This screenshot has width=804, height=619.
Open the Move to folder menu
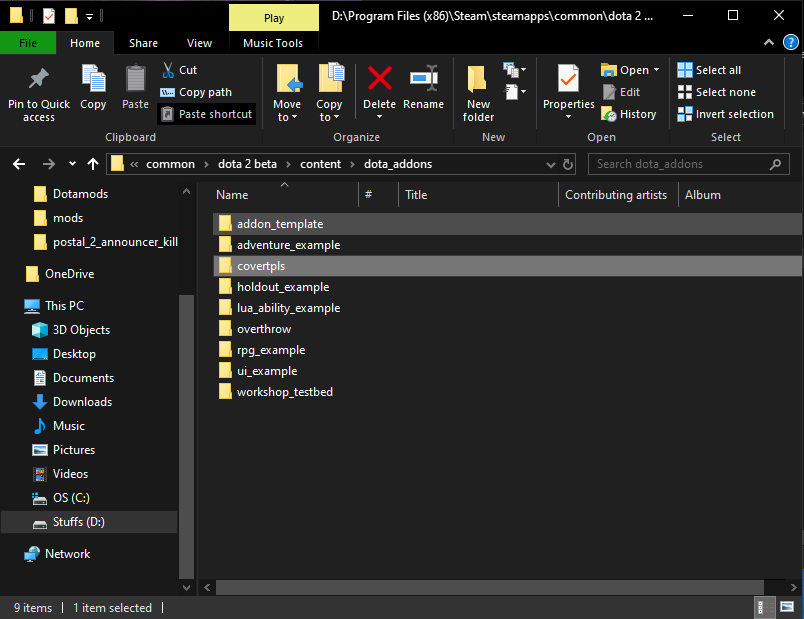click(x=287, y=93)
